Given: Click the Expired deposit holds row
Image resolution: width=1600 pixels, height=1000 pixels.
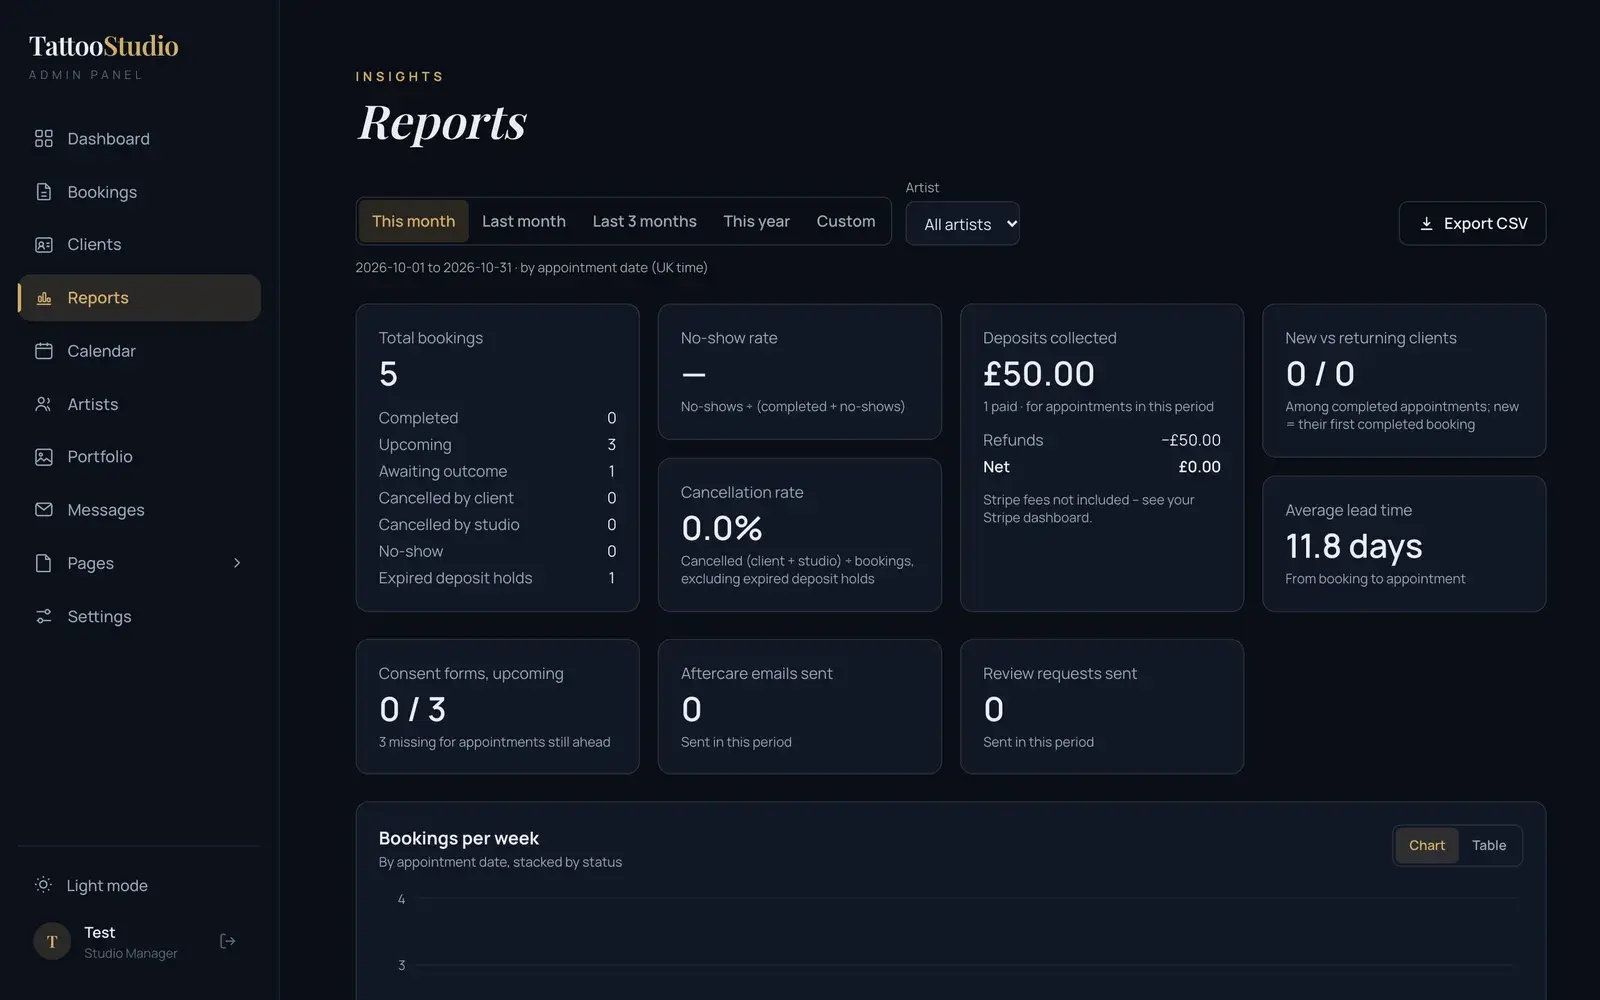Looking at the screenshot, I should click(x=497, y=578).
